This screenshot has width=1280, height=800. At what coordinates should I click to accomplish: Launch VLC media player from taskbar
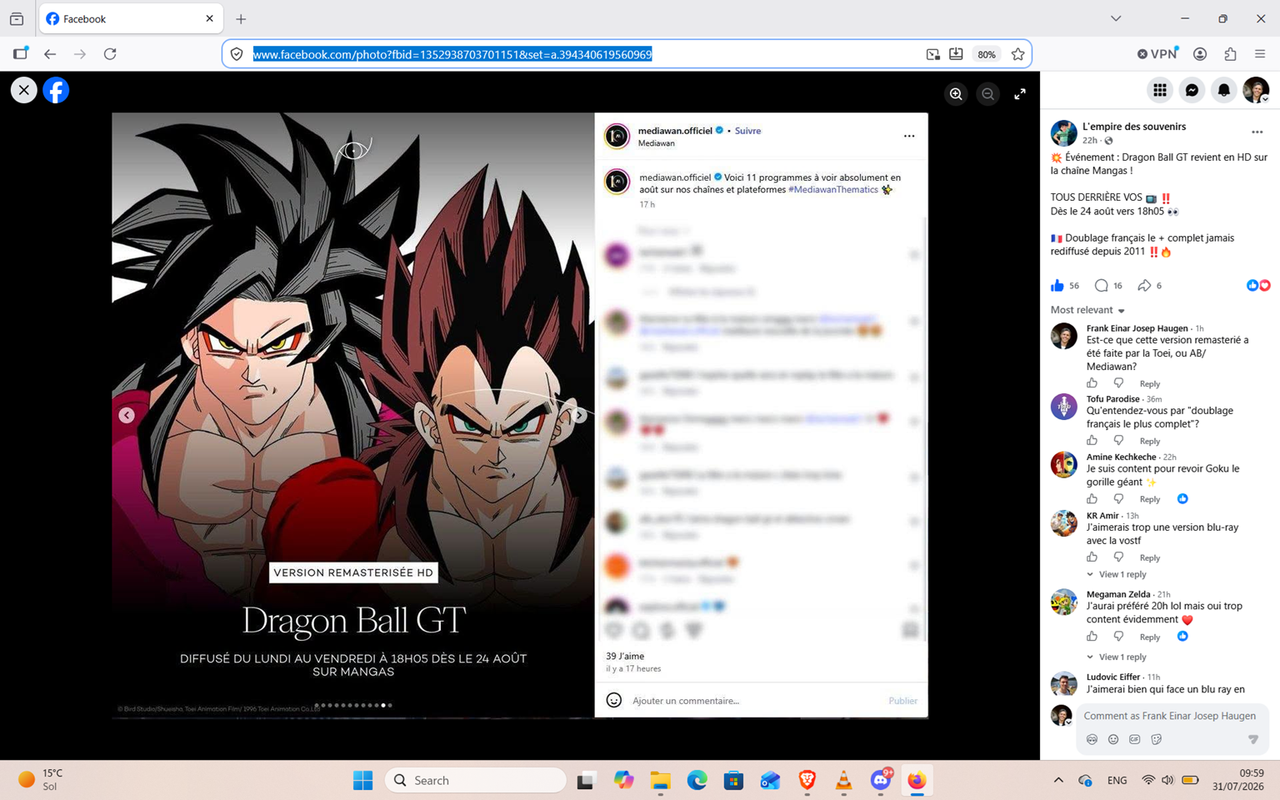pos(843,780)
